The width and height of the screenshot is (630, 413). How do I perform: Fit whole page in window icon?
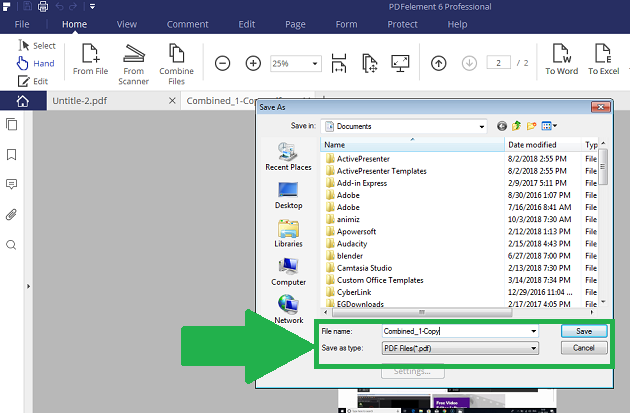click(x=370, y=63)
